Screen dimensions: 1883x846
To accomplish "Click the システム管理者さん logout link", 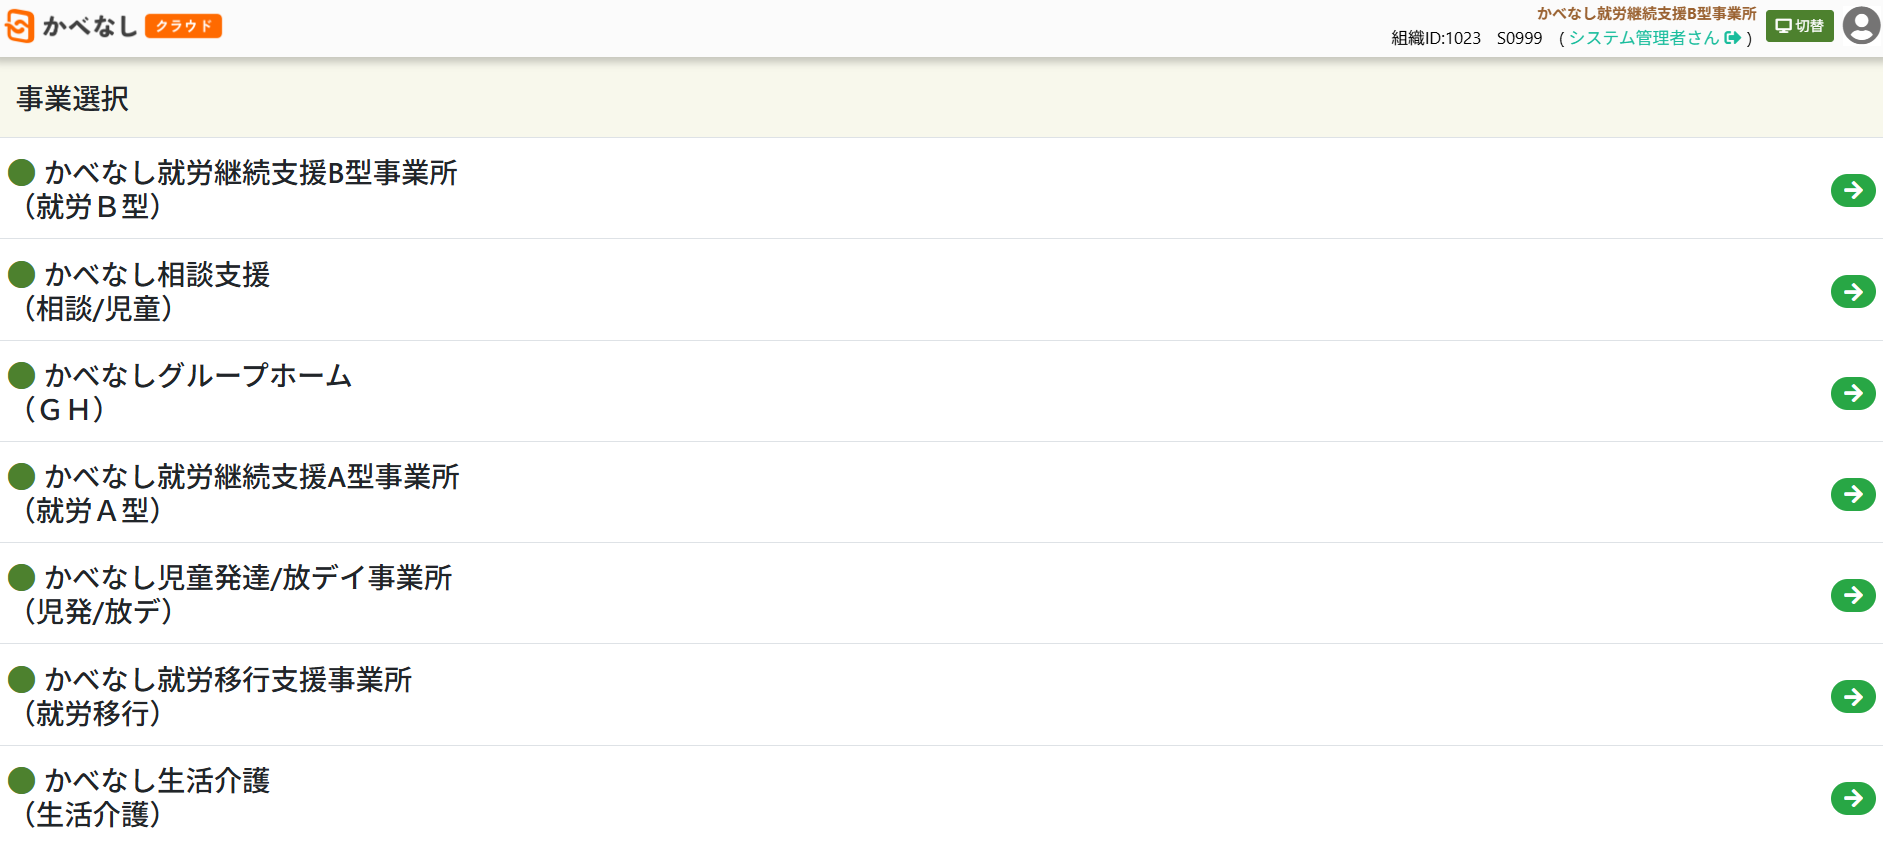I will click(1654, 38).
